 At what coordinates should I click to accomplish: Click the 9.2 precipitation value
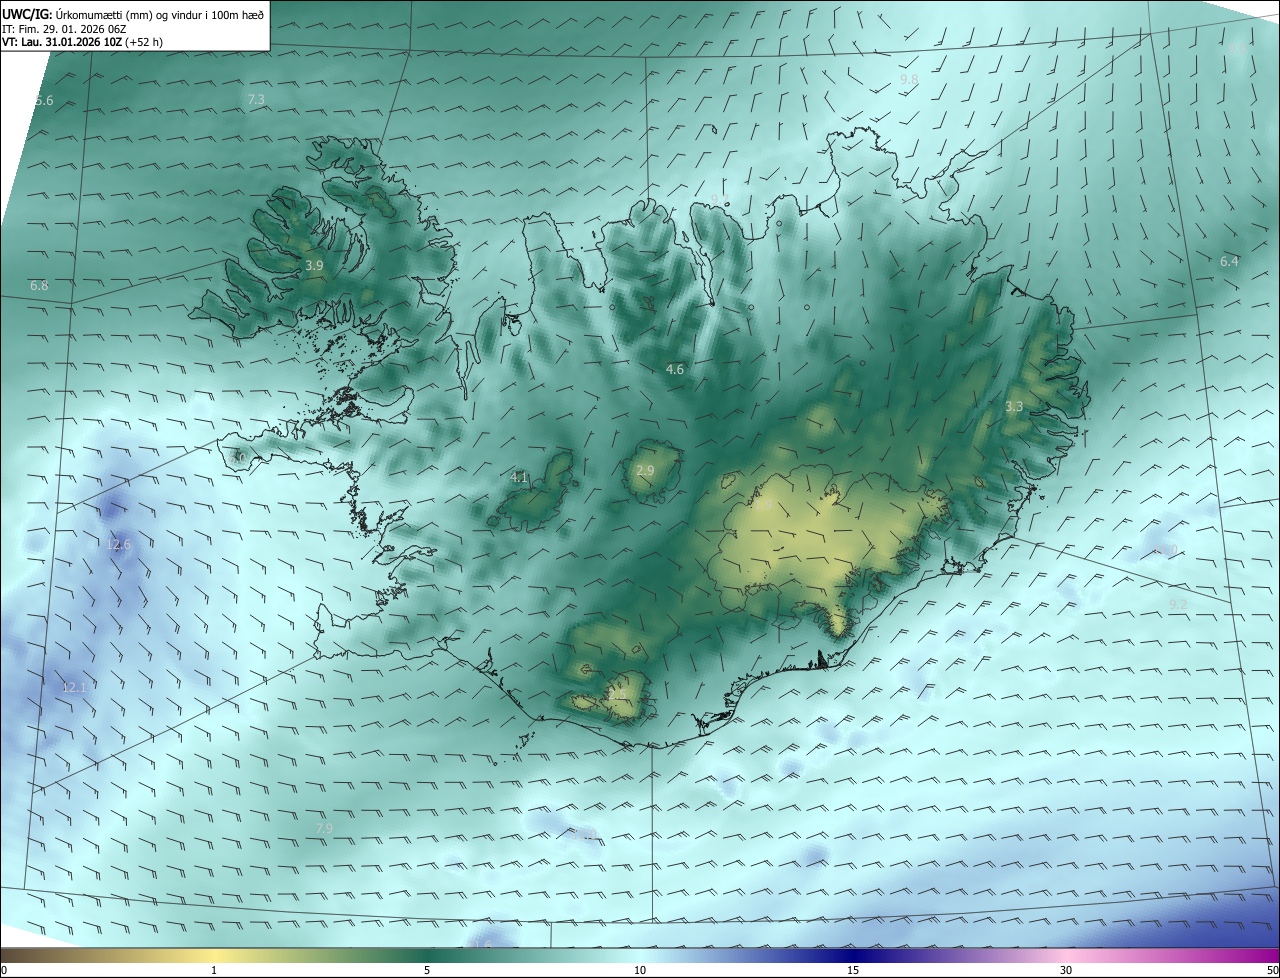point(1178,604)
